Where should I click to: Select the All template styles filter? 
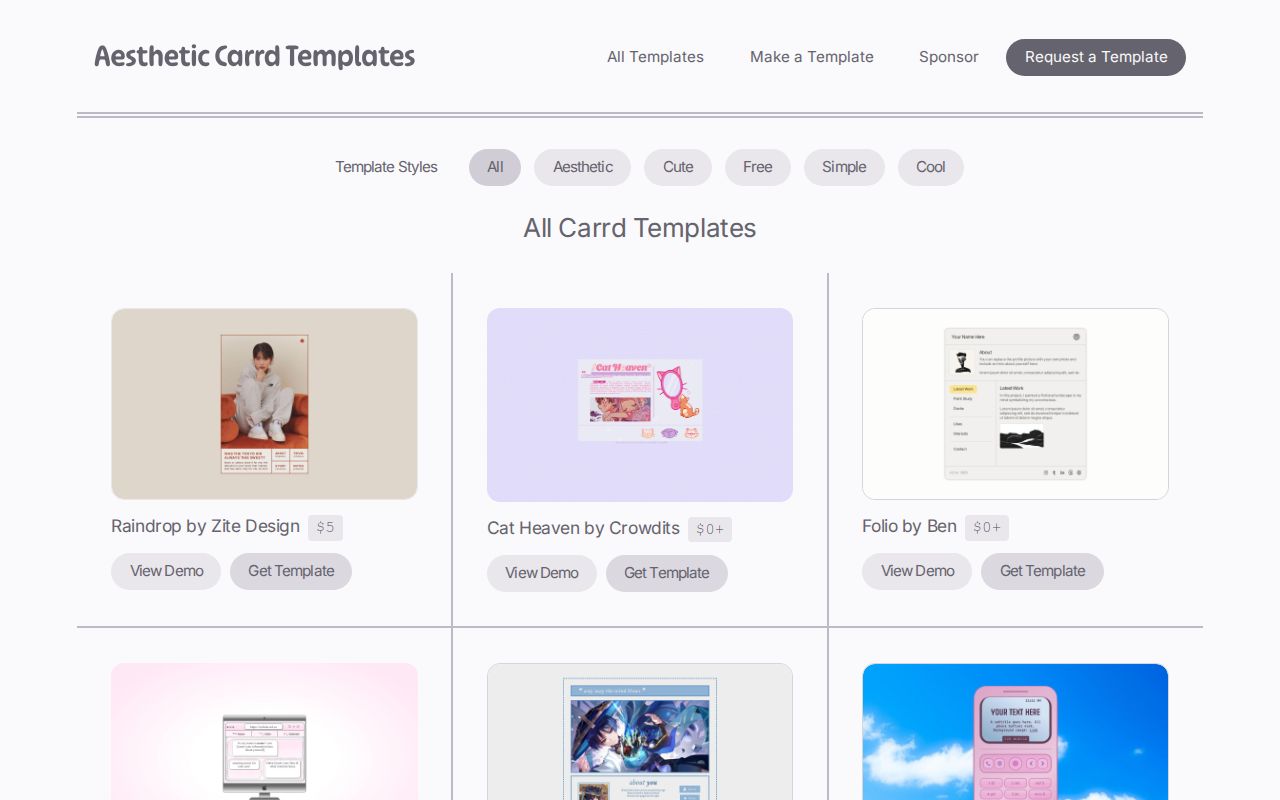(495, 167)
